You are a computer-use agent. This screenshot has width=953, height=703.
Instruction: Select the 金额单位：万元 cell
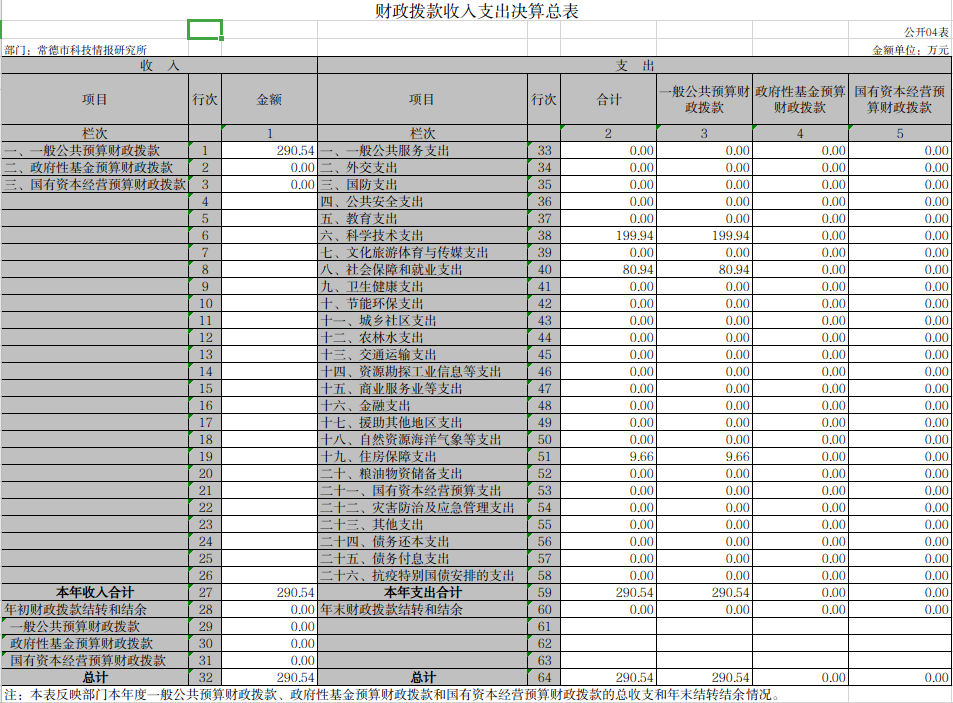click(x=910, y=49)
